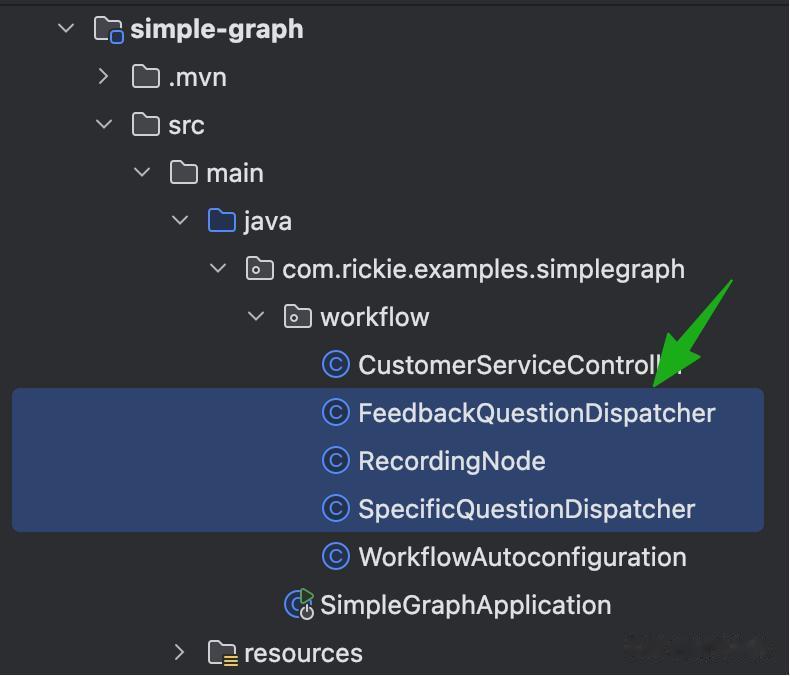This screenshot has height=676, width=790.
Task: Collapse the main folder chevron
Action: coord(142,173)
